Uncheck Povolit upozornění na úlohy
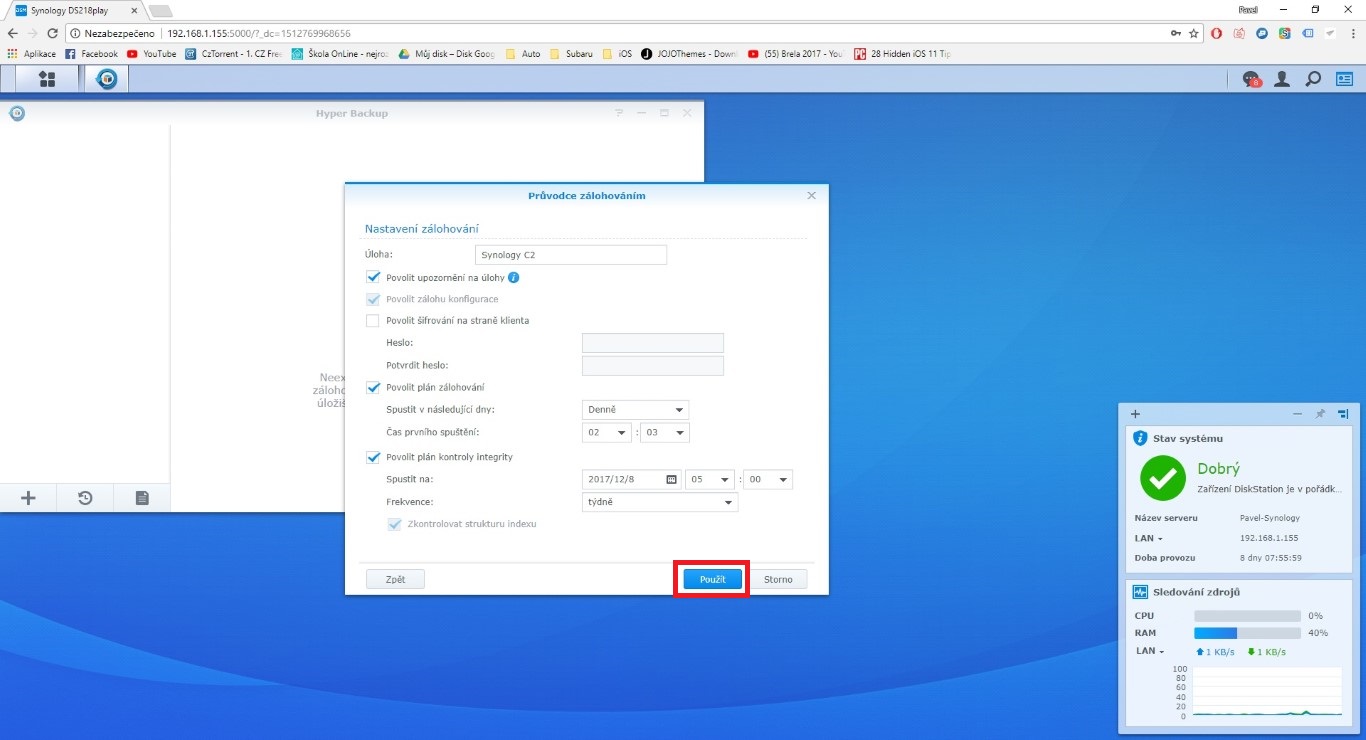Viewport: 1366px width, 740px height. (373, 277)
